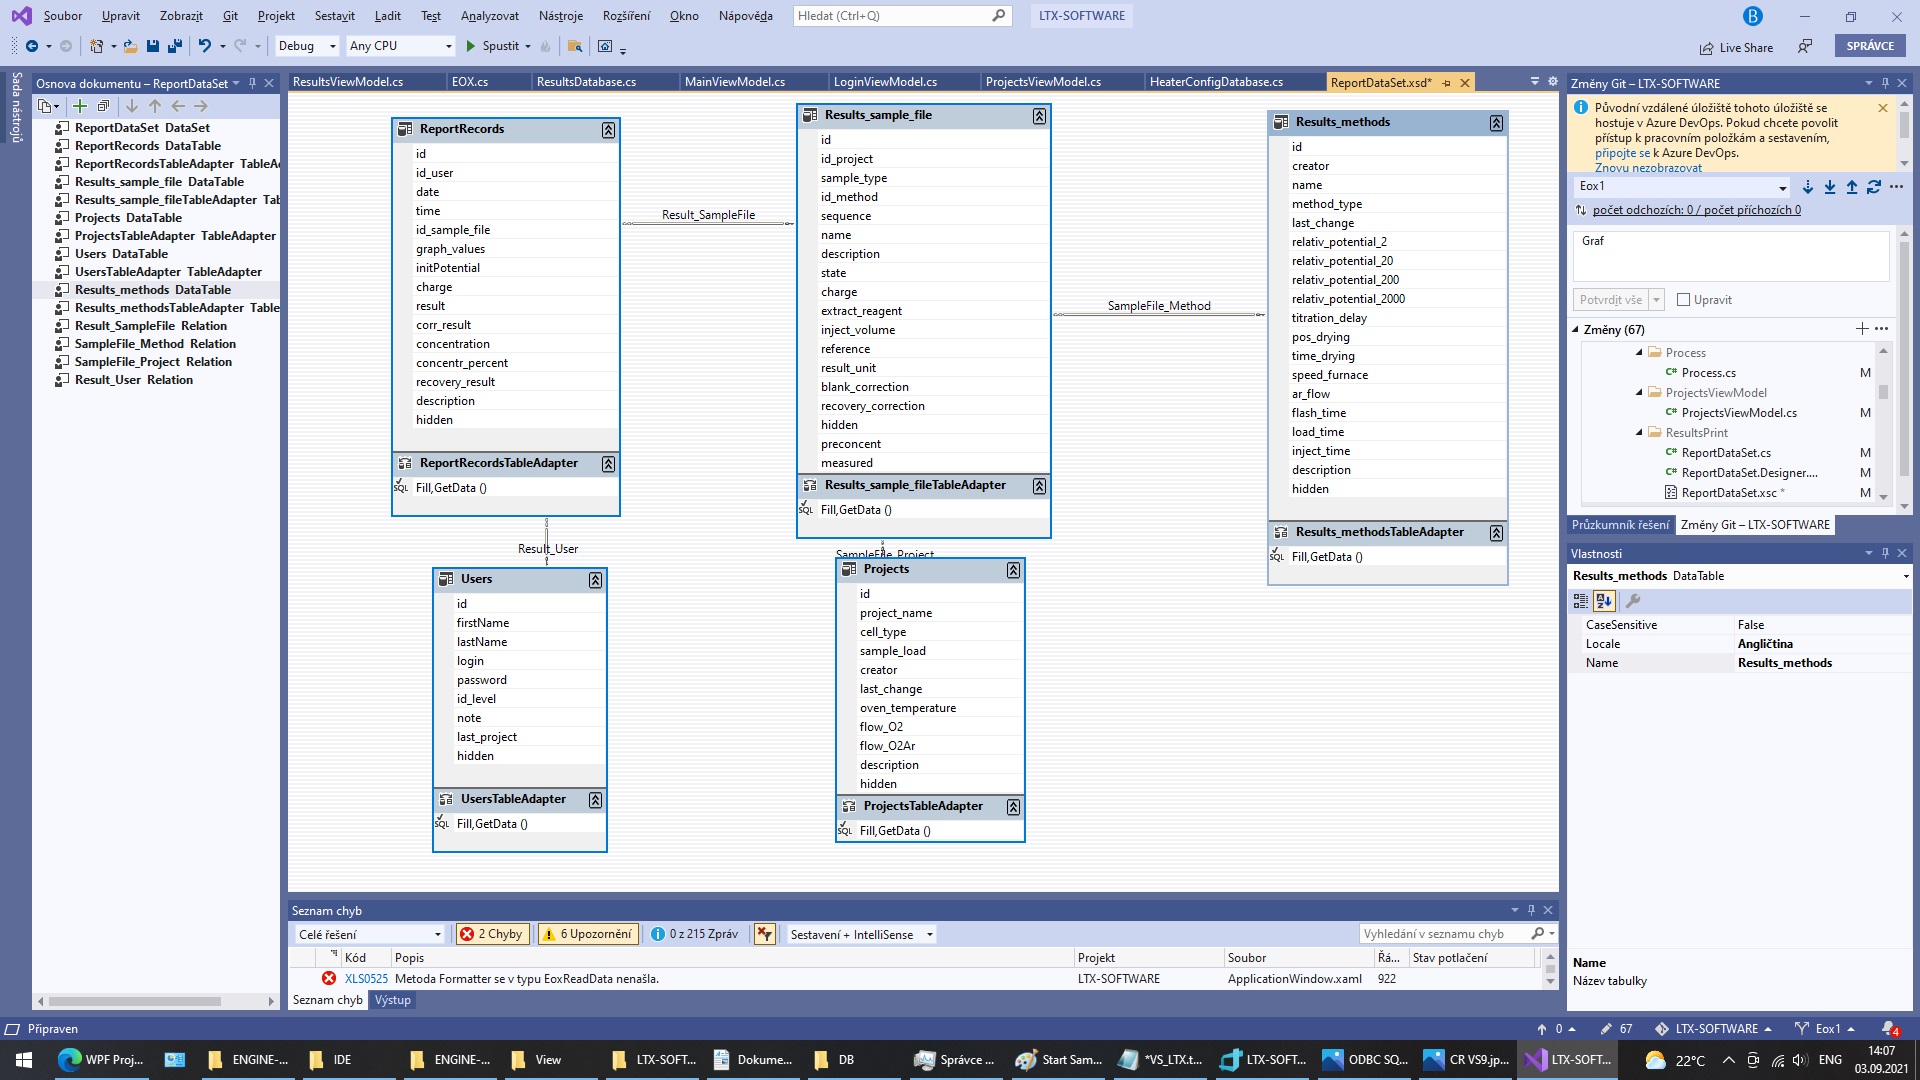Click the error list filter icon
The image size is (1920, 1080).
[x=765, y=934]
